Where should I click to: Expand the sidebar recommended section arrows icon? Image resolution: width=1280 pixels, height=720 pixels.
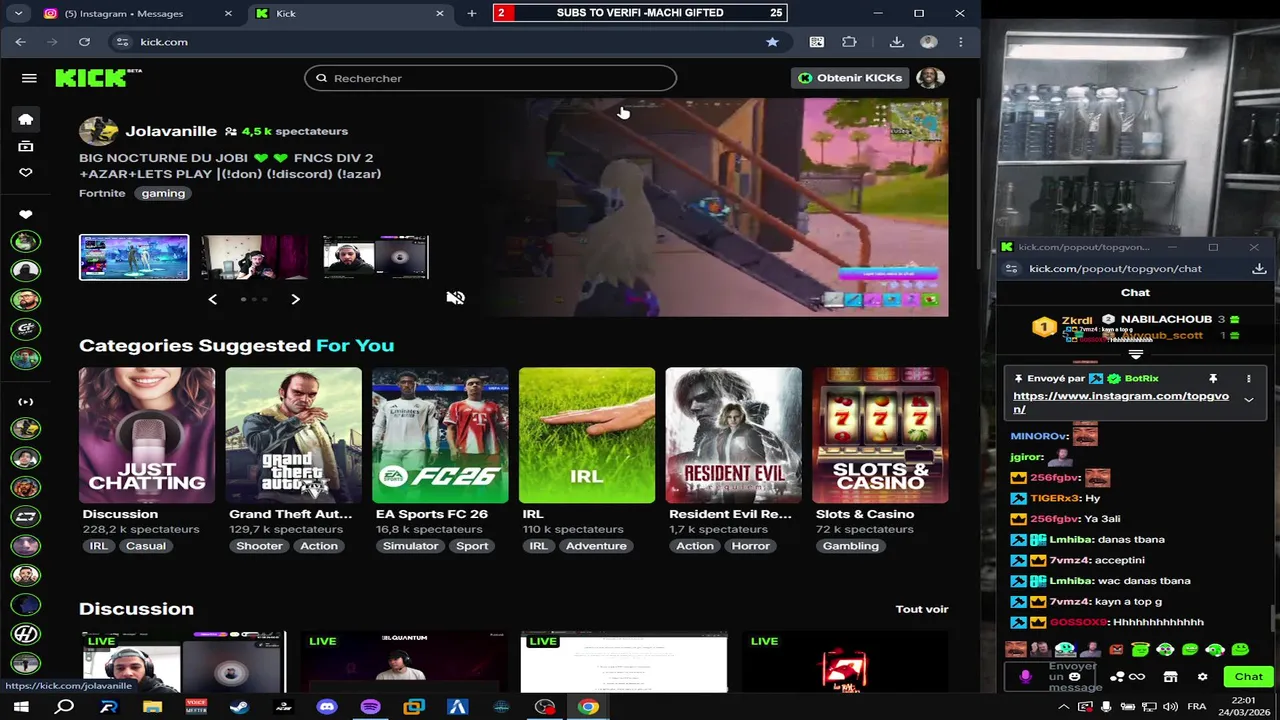click(x=26, y=402)
